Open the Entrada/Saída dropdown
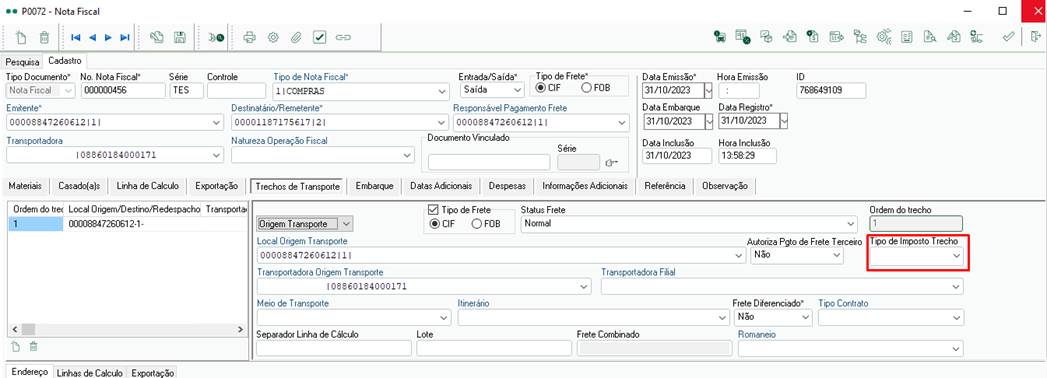1047x378 pixels. 518,90
